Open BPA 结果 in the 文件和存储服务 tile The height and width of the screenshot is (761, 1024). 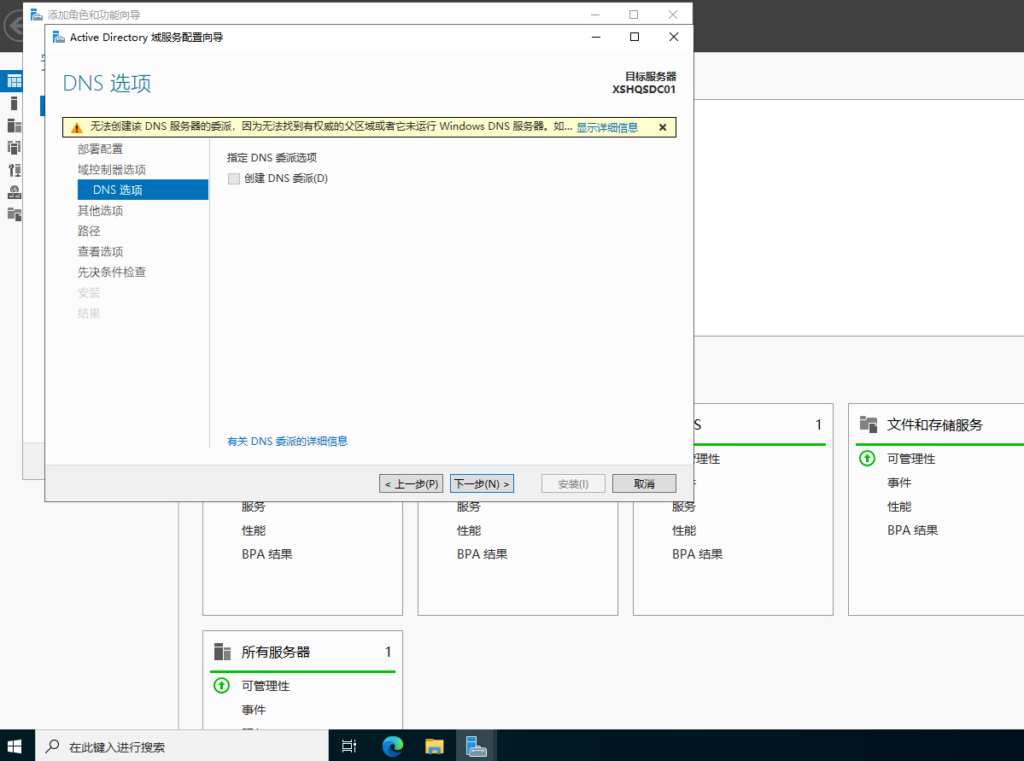pyautogui.click(x=912, y=530)
